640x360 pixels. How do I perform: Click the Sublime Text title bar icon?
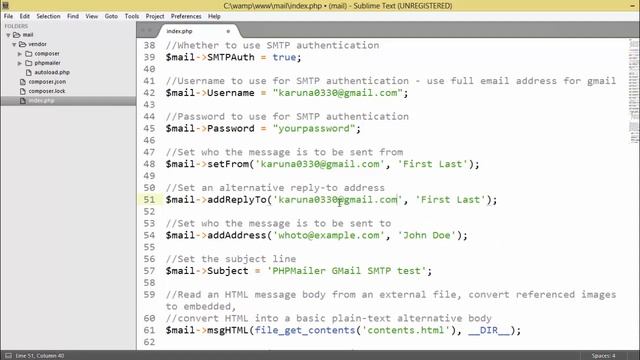click(5, 5)
